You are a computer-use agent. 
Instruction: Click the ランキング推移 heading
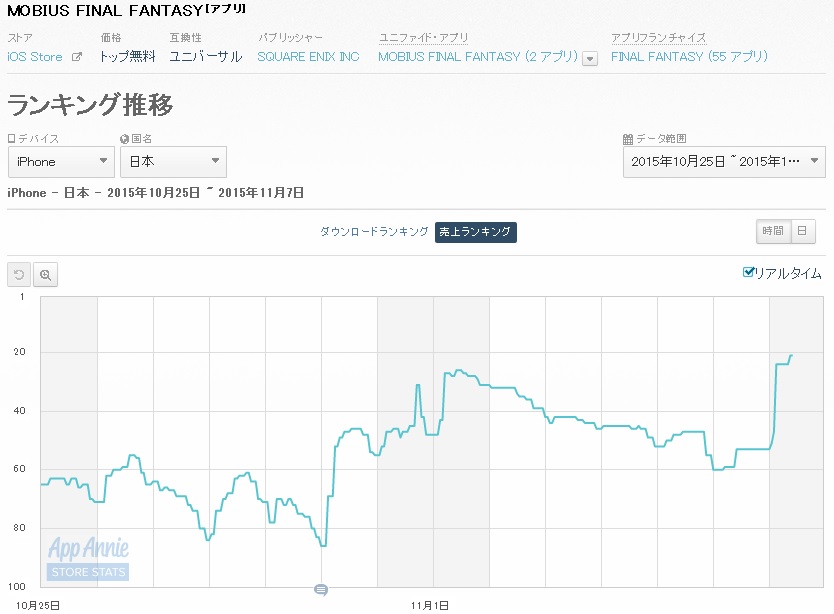coord(90,104)
